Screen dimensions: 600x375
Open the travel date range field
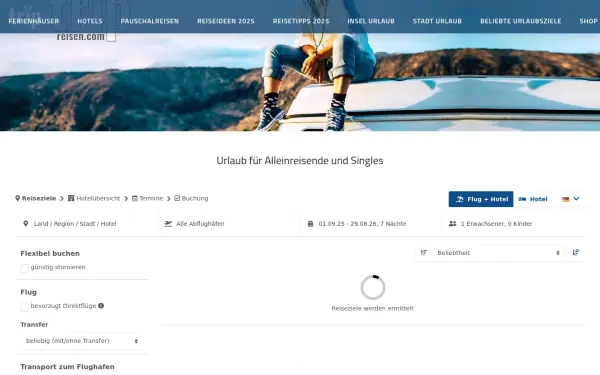tap(371, 224)
